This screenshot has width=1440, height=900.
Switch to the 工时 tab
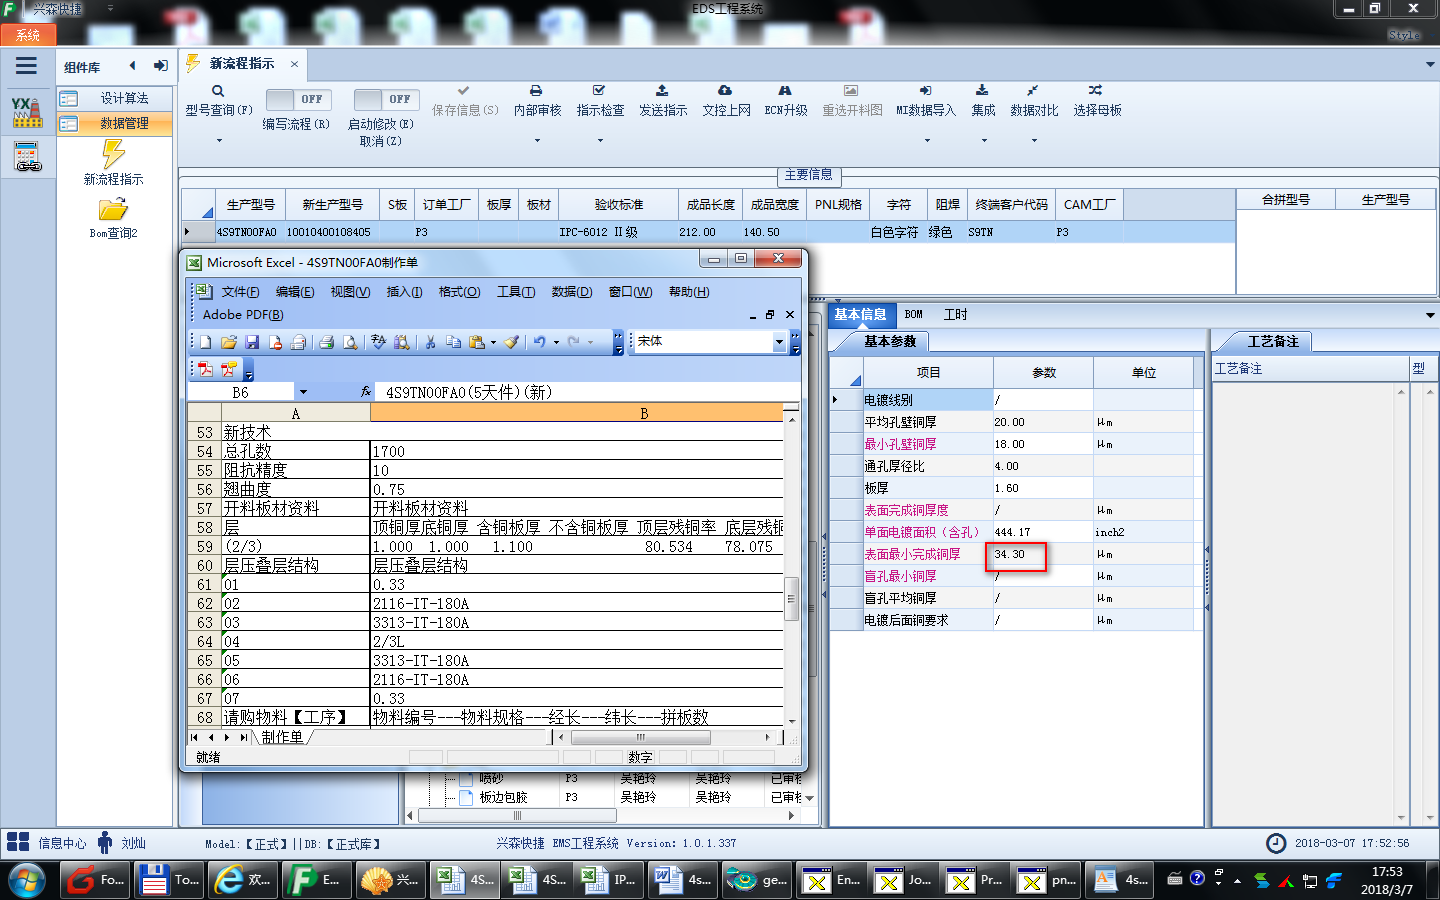955,314
